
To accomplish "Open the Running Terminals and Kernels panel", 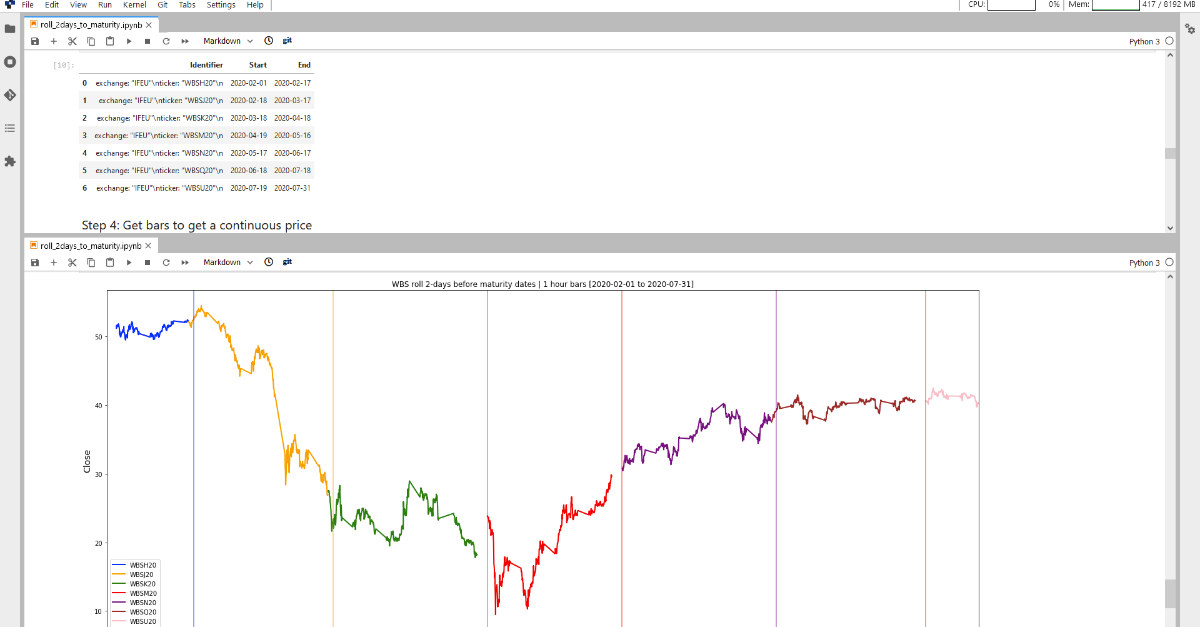I will [x=10, y=61].
